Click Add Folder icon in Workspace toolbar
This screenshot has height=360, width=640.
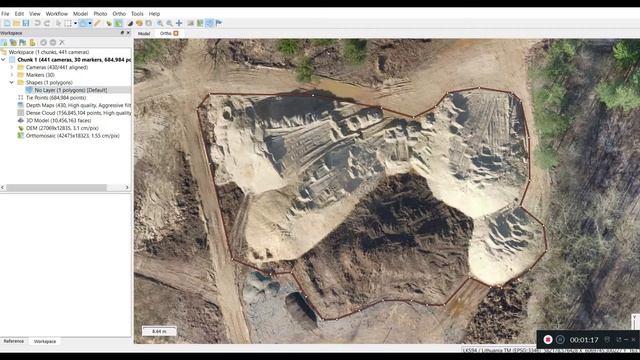23,42
